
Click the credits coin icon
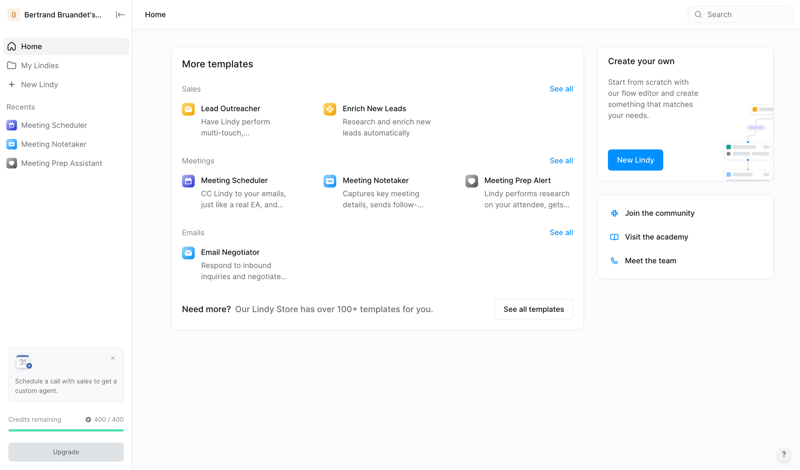pyautogui.click(x=88, y=419)
